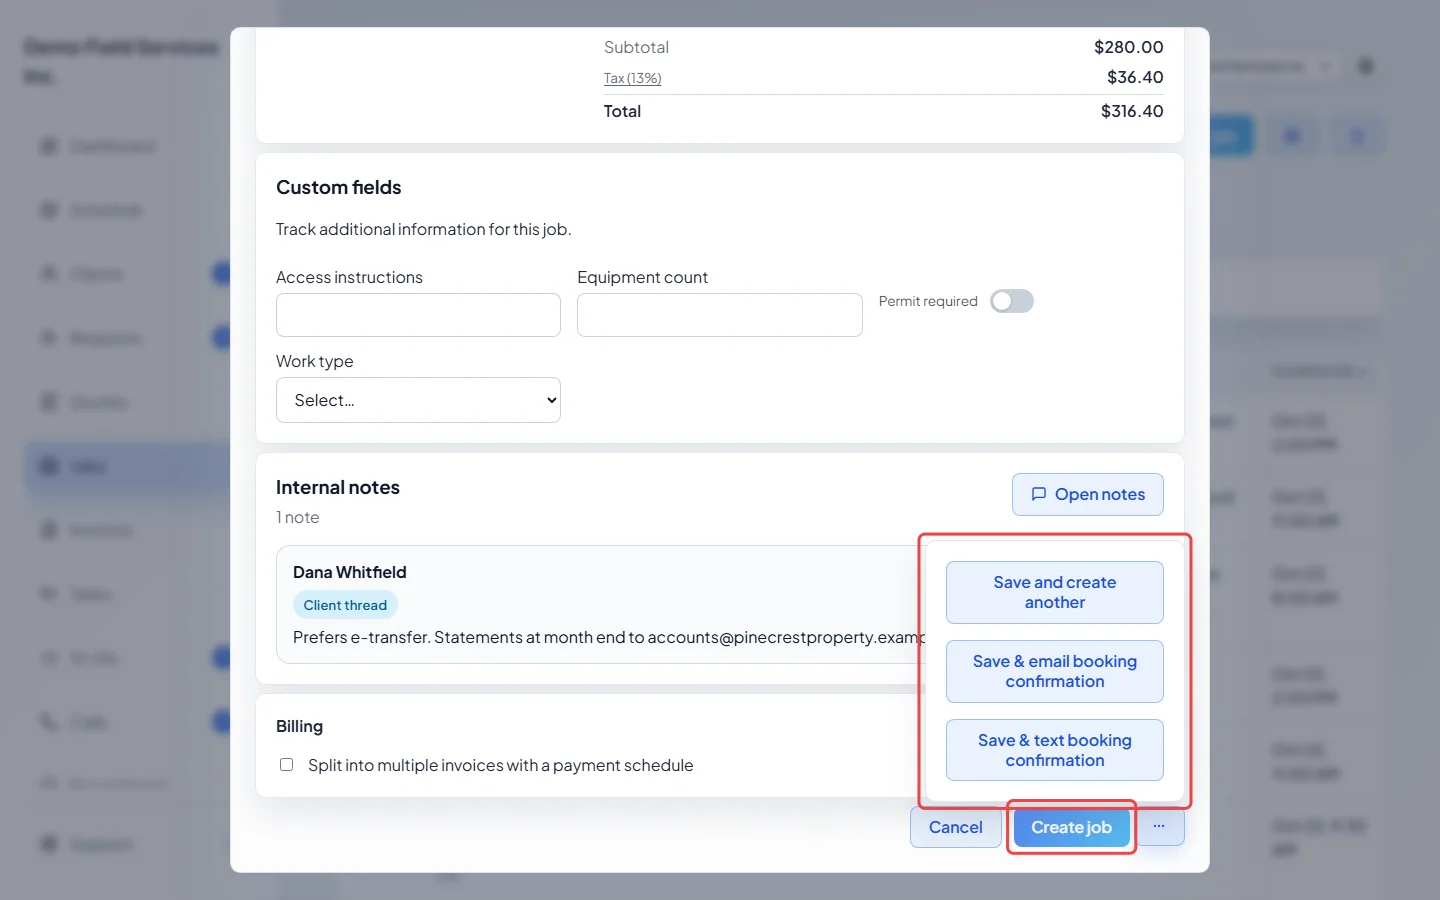Click the speech bubble icon on Open notes
This screenshot has width=1440, height=900.
pos(1039,494)
